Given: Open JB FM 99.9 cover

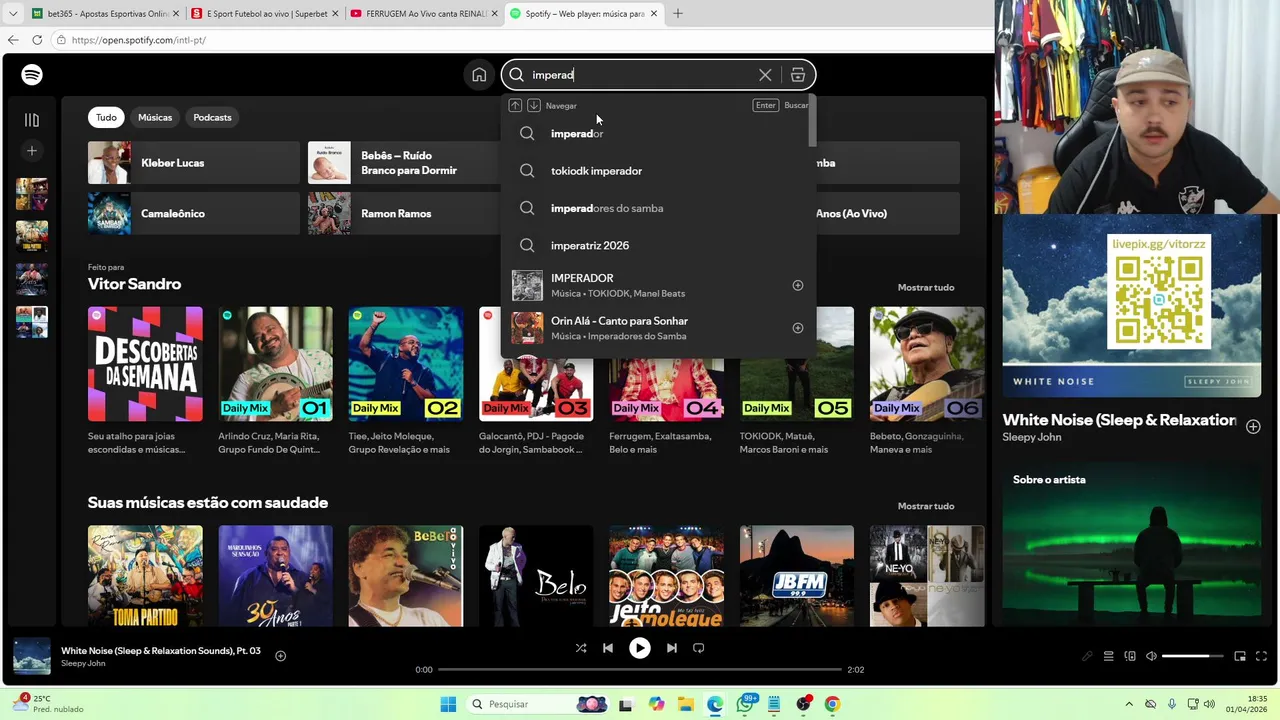Looking at the screenshot, I should 797,576.
